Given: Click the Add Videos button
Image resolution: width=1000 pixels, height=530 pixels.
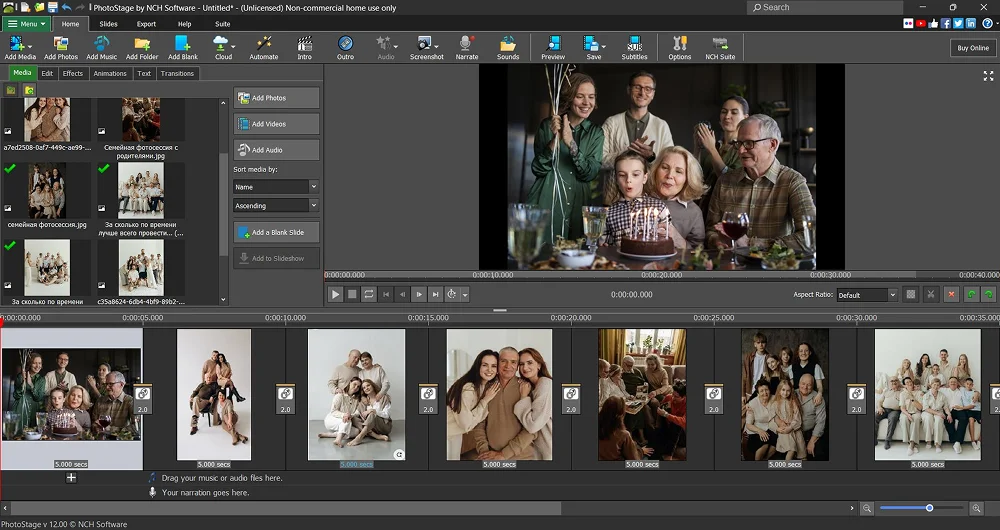Looking at the screenshot, I should 277,124.
